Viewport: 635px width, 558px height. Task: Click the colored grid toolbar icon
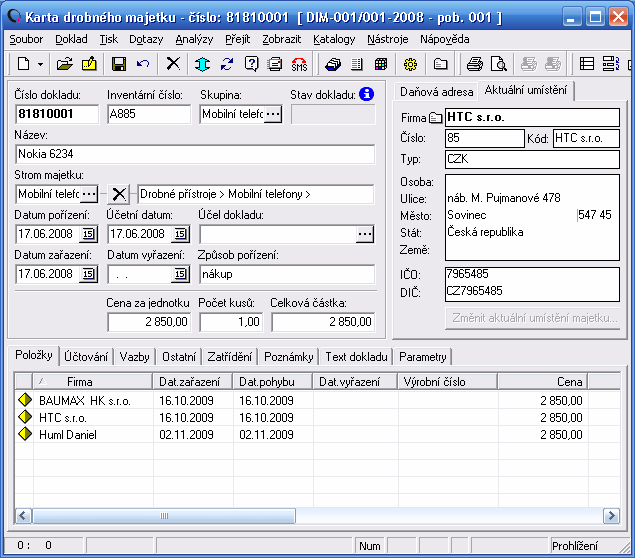coord(381,64)
